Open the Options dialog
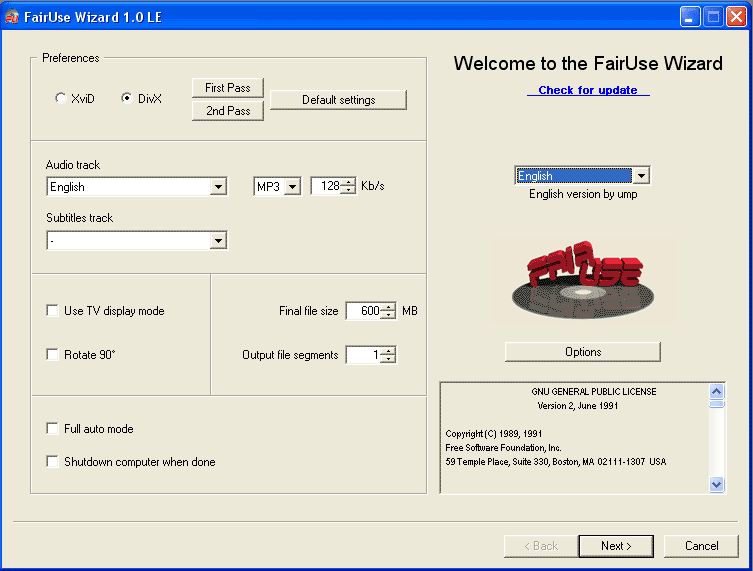The image size is (753, 571). tap(583, 352)
